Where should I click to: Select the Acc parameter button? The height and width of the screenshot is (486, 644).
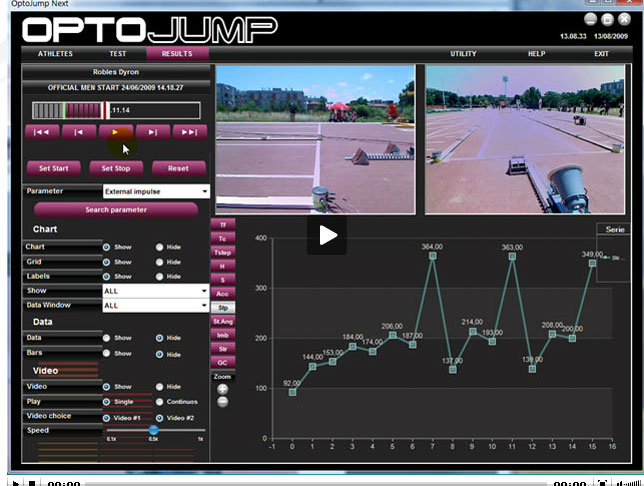(x=223, y=294)
